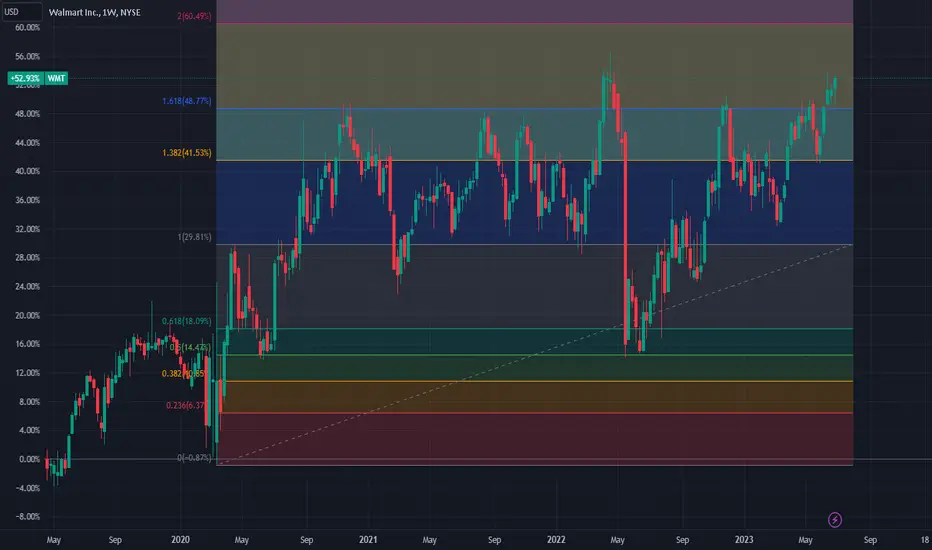Click 20.00% on the price axis
This screenshot has height=550, width=932.
tap(27, 315)
